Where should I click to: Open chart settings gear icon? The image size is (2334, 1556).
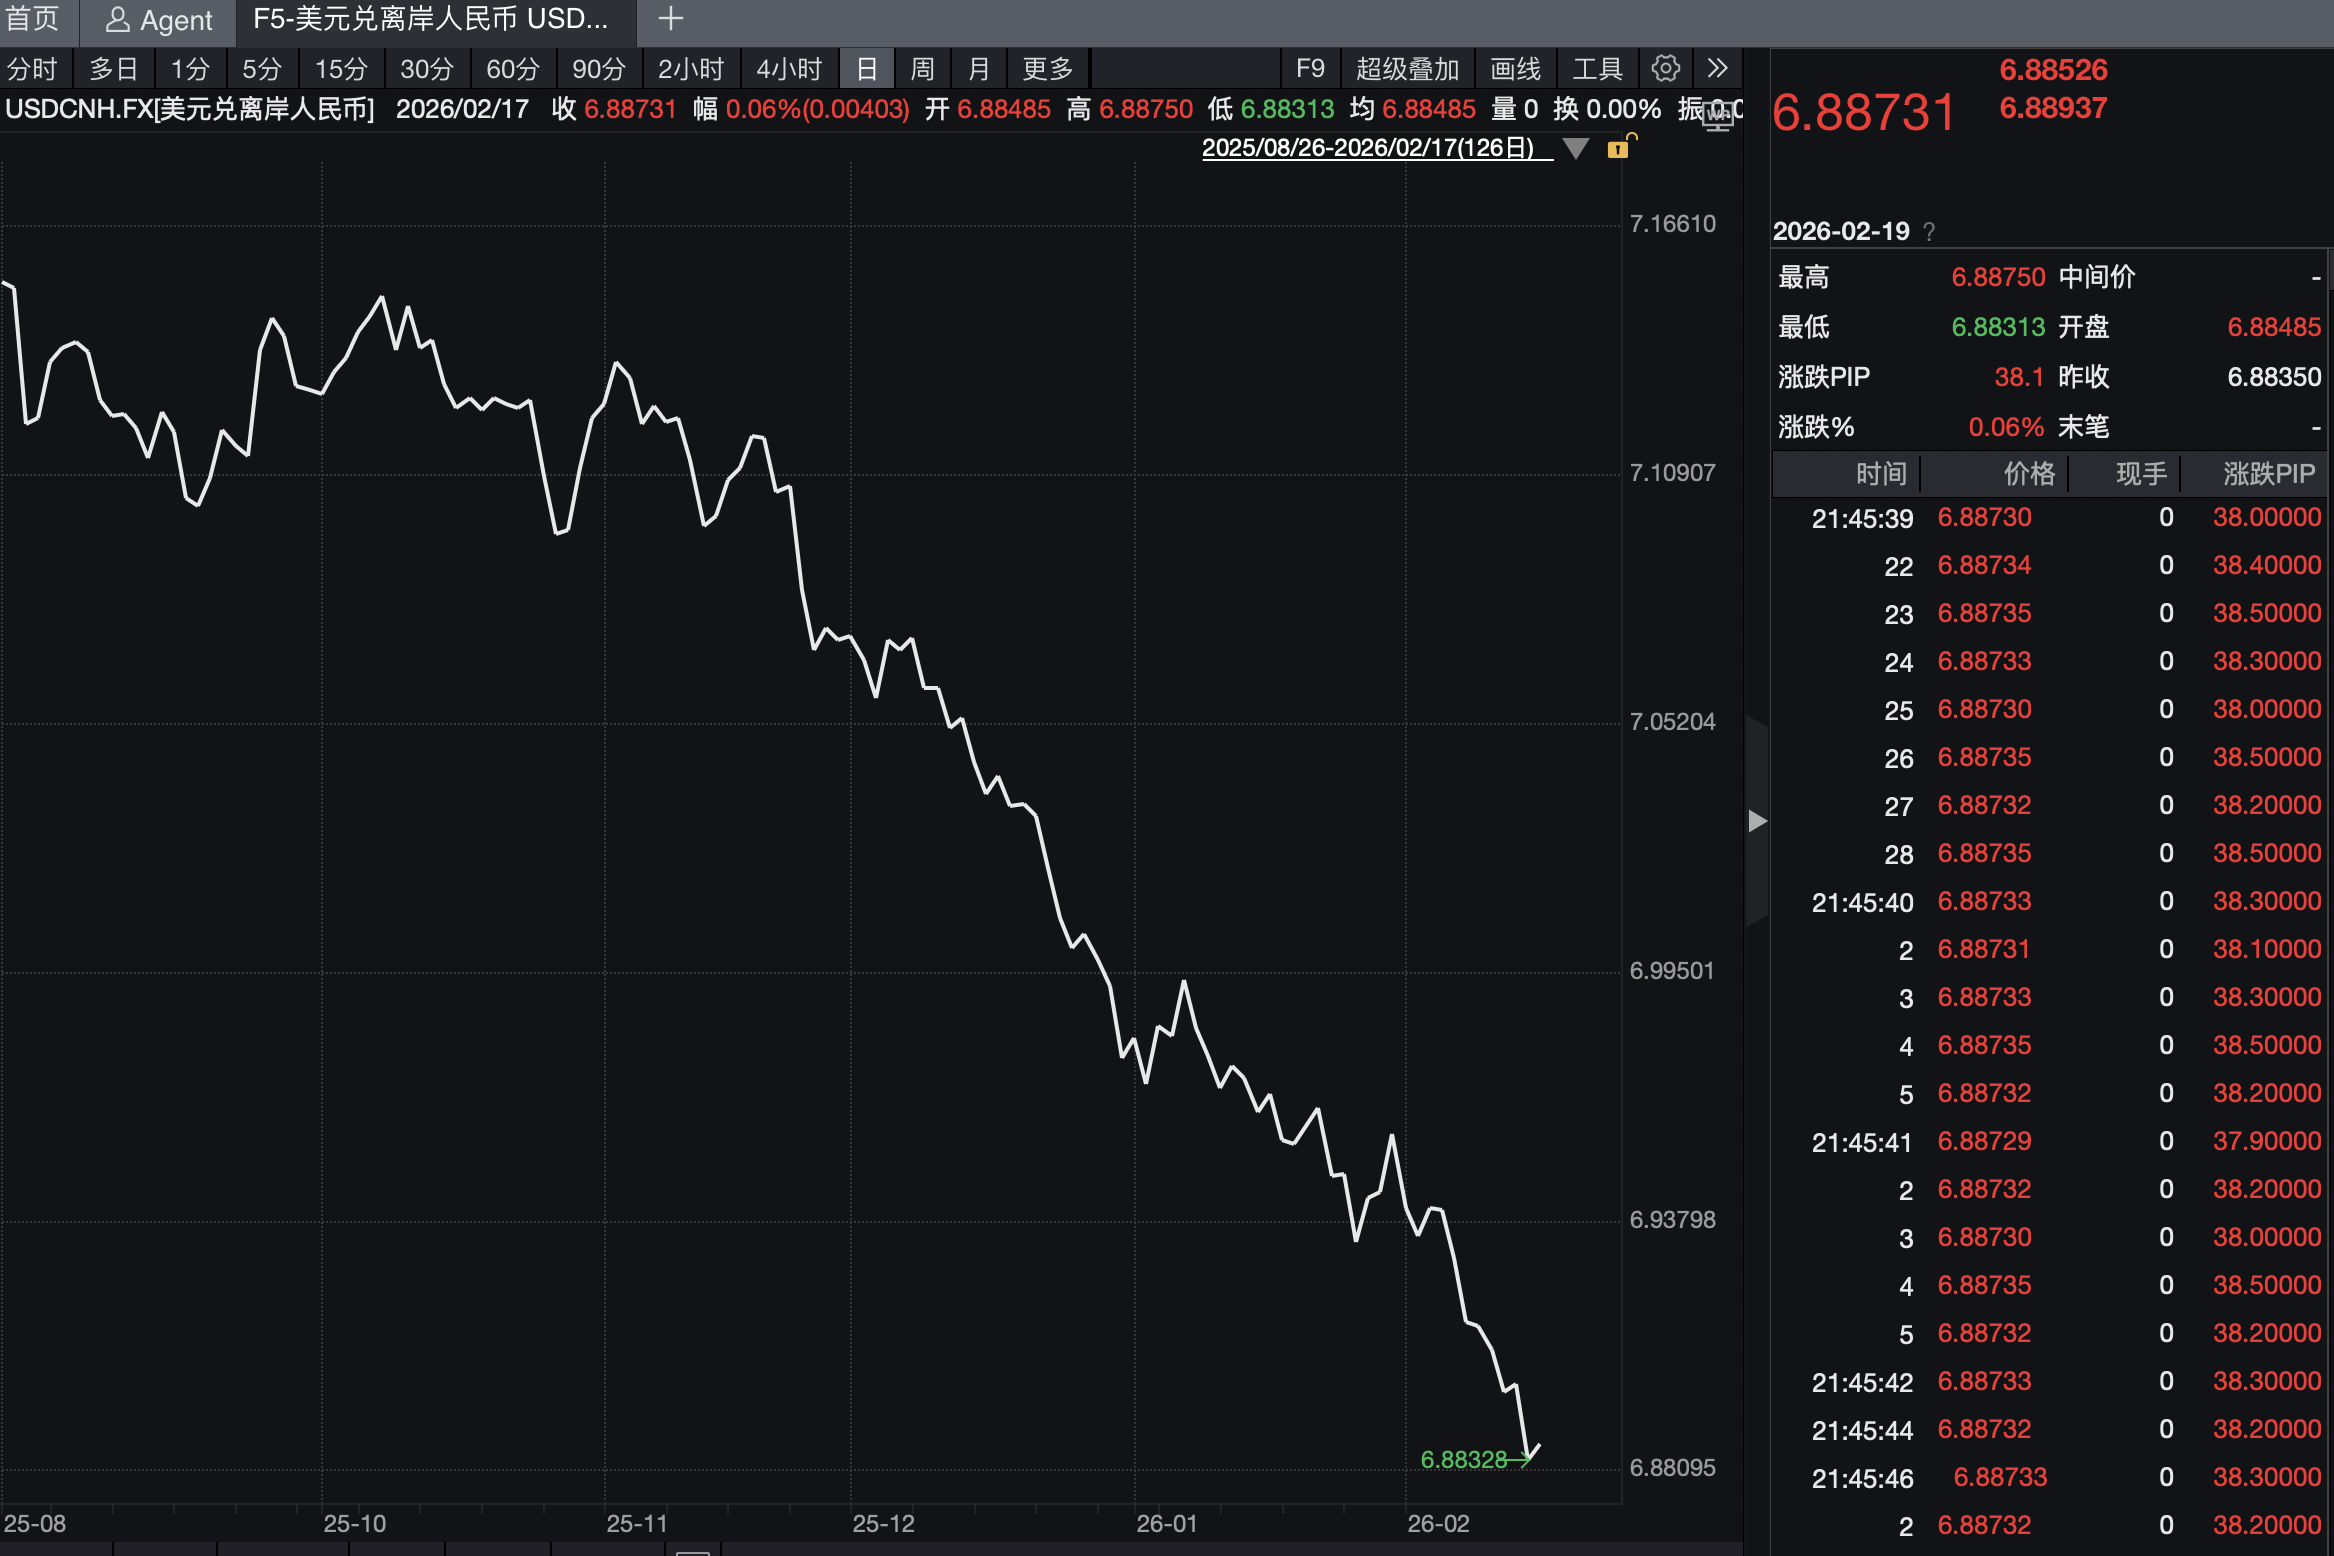point(1665,68)
